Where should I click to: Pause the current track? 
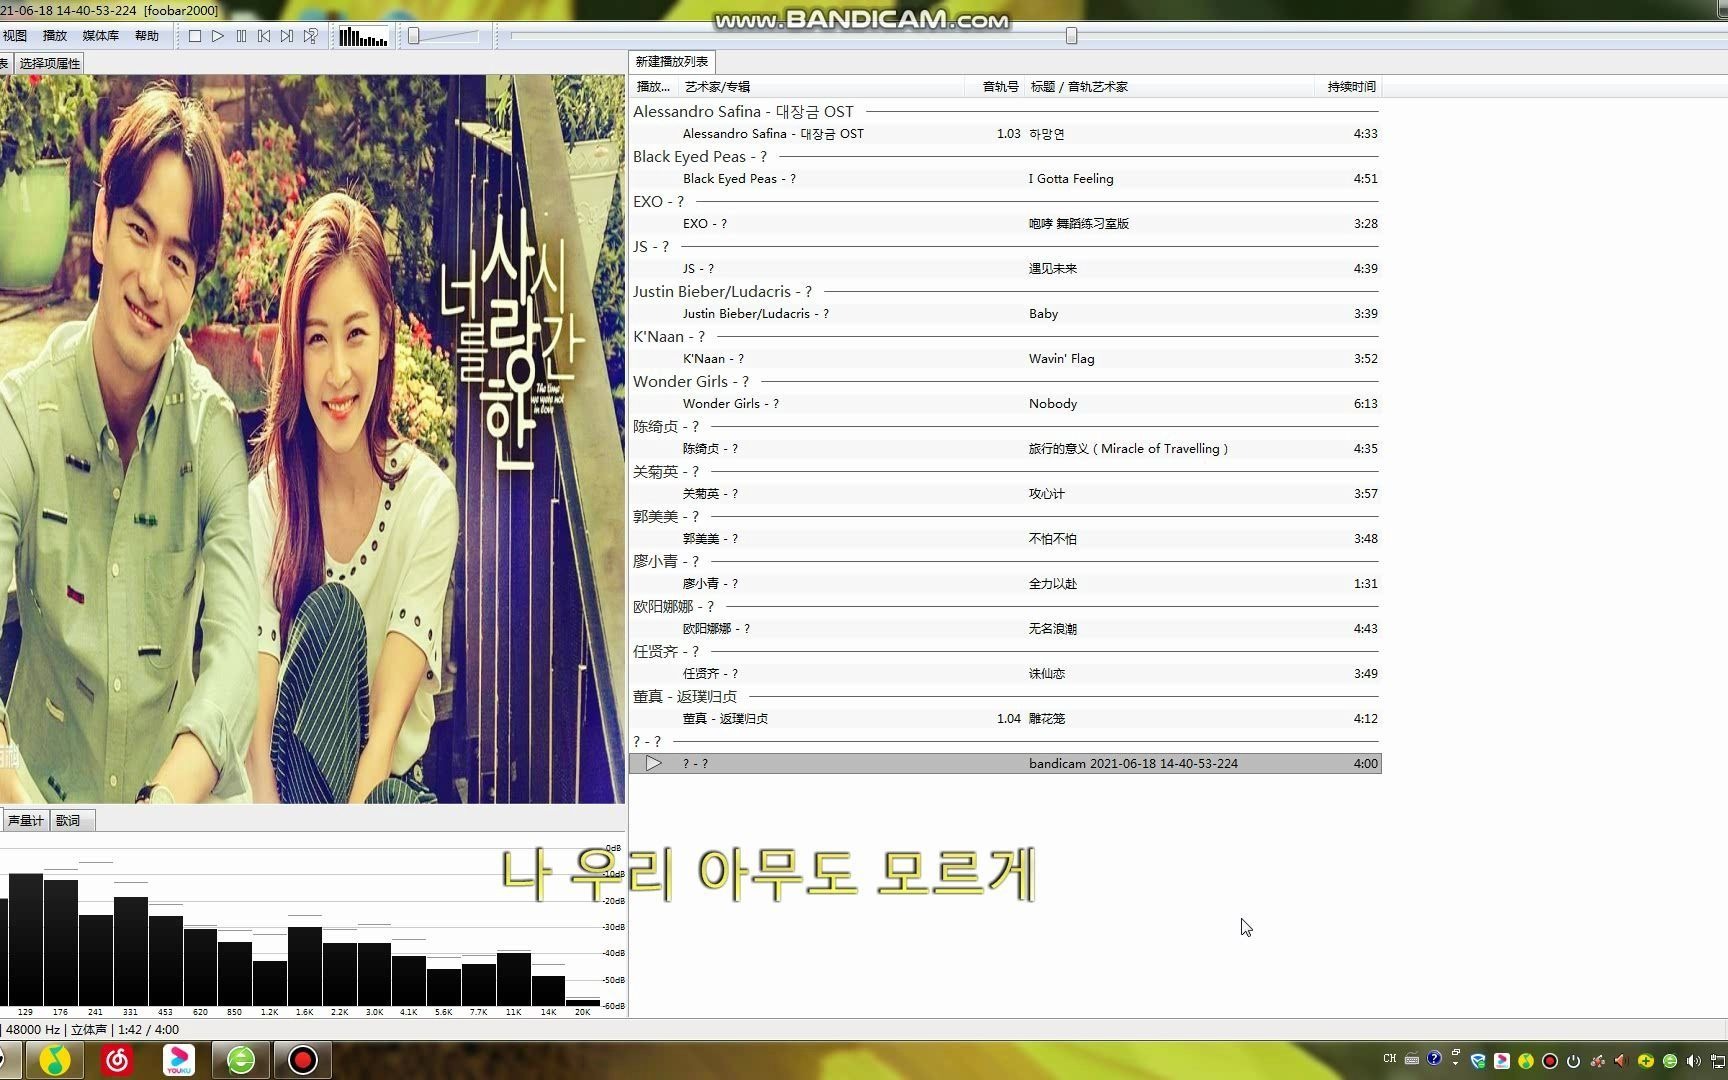(241, 36)
